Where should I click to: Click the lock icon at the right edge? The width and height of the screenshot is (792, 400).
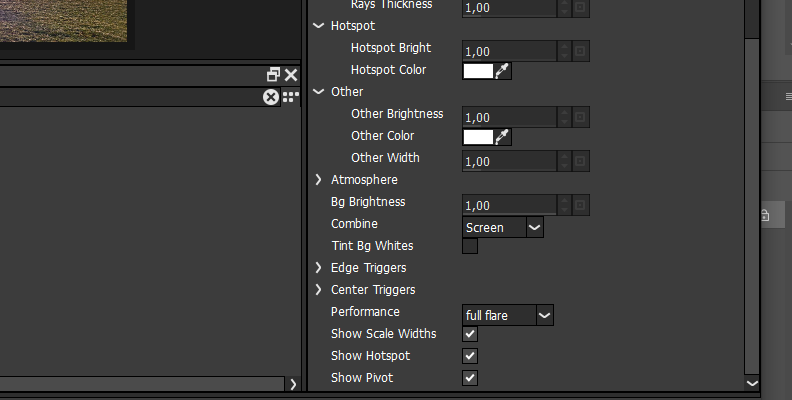click(765, 215)
